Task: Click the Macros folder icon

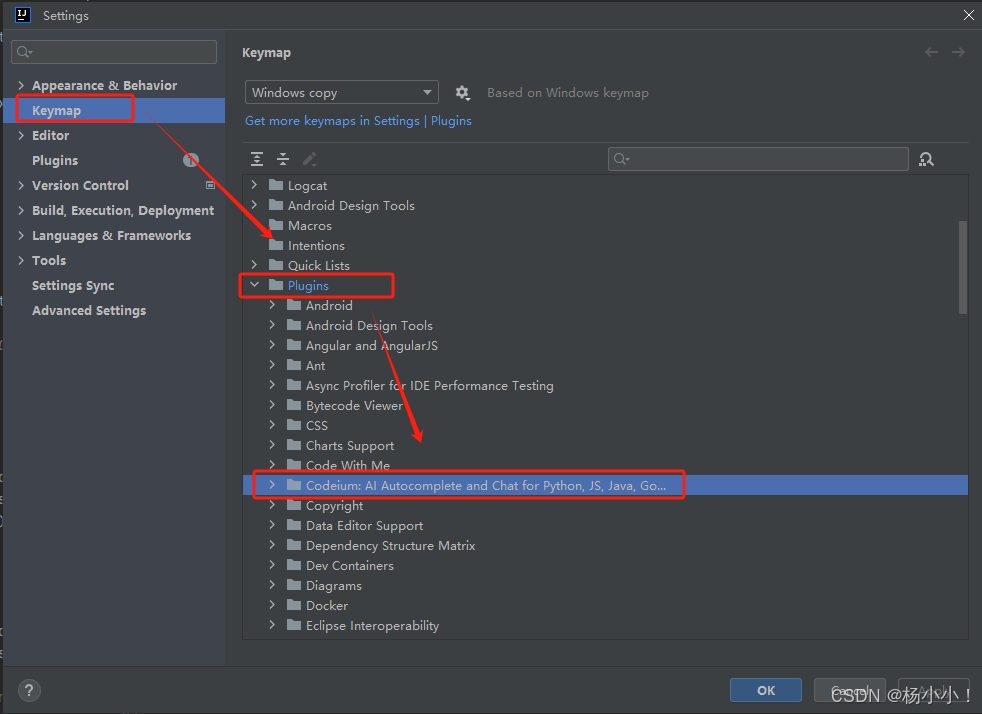Action: click(x=276, y=225)
